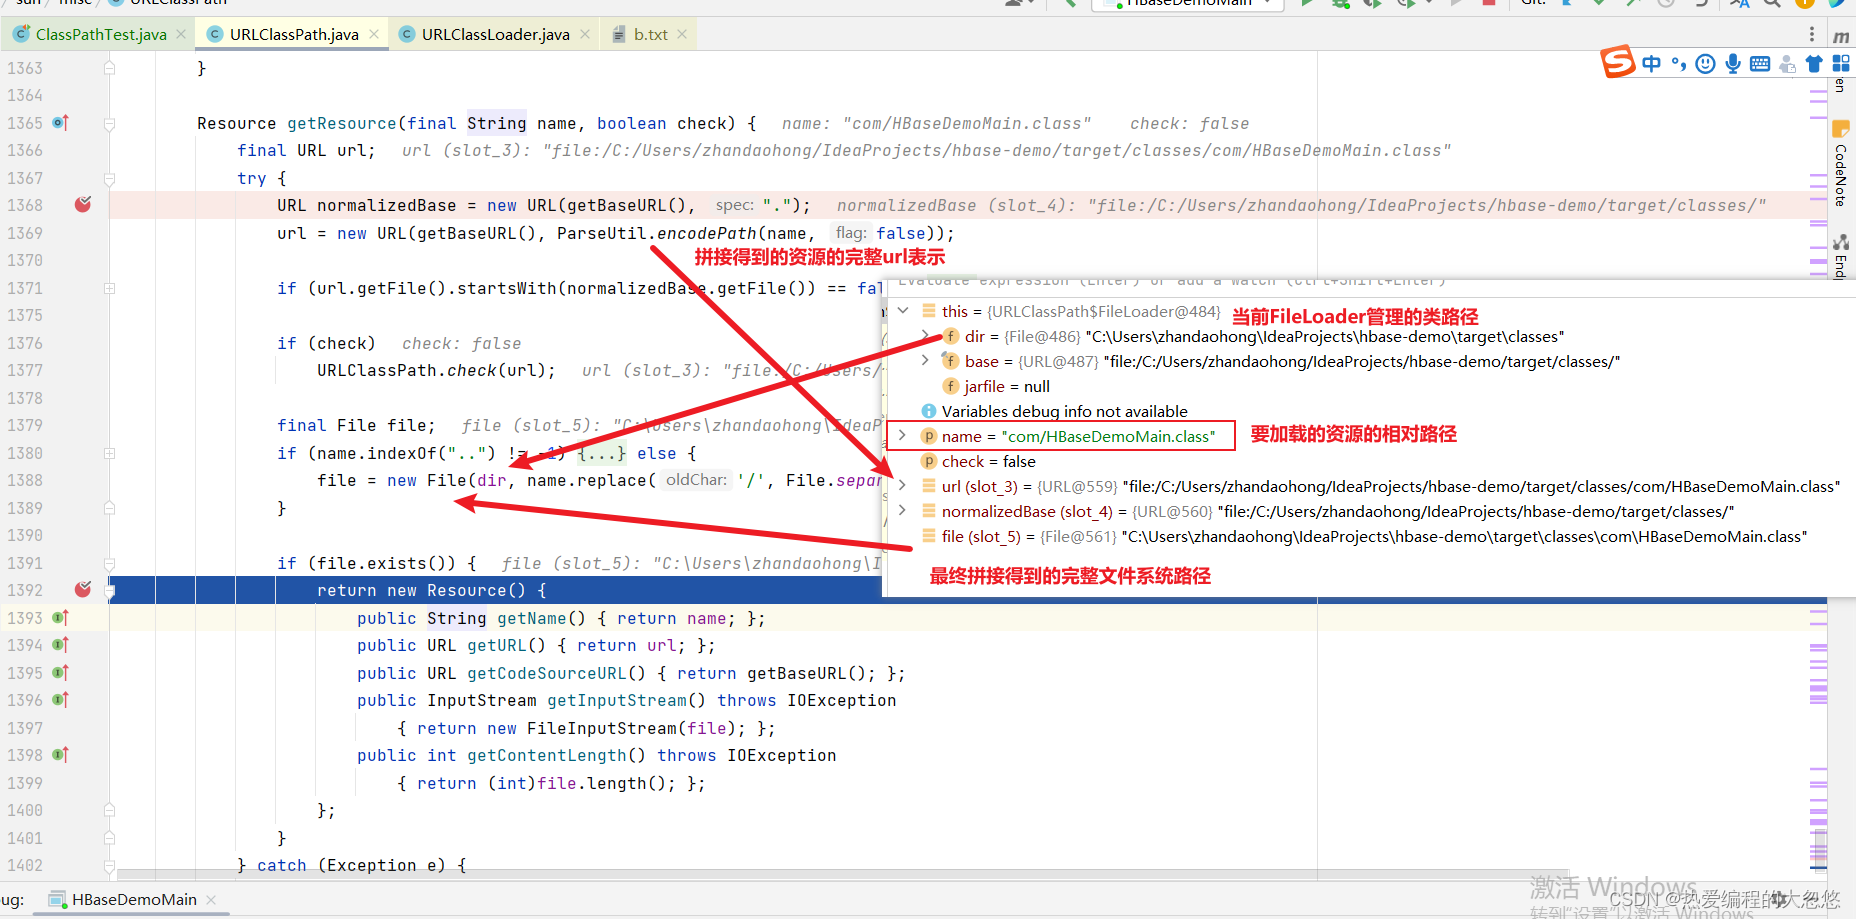1856x919 pixels.
Task: Open the CodeNote side panel
Action: 1841,165
